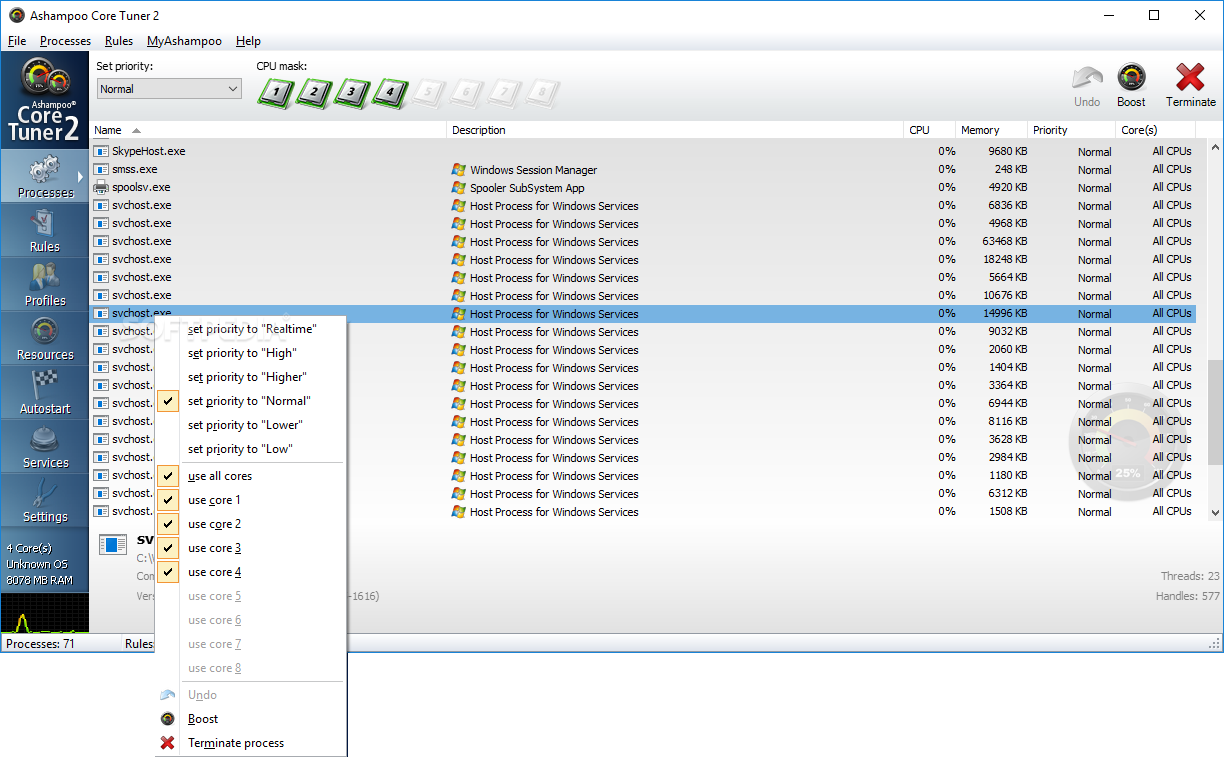Select the smss.exe process row
Viewport: 1224px width, 757px height.
click(643, 169)
